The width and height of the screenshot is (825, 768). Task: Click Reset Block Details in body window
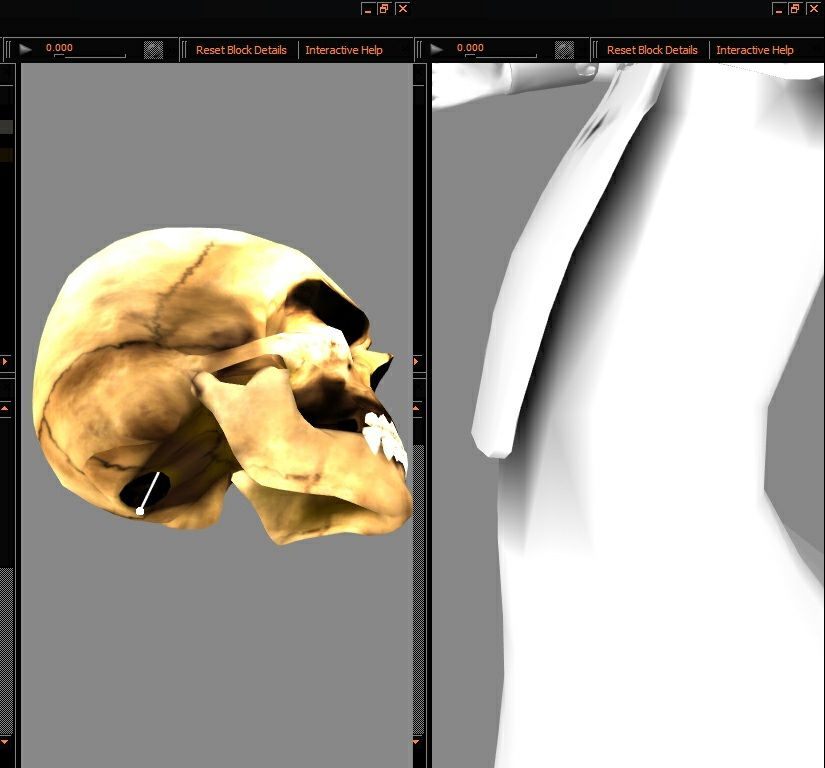point(652,50)
